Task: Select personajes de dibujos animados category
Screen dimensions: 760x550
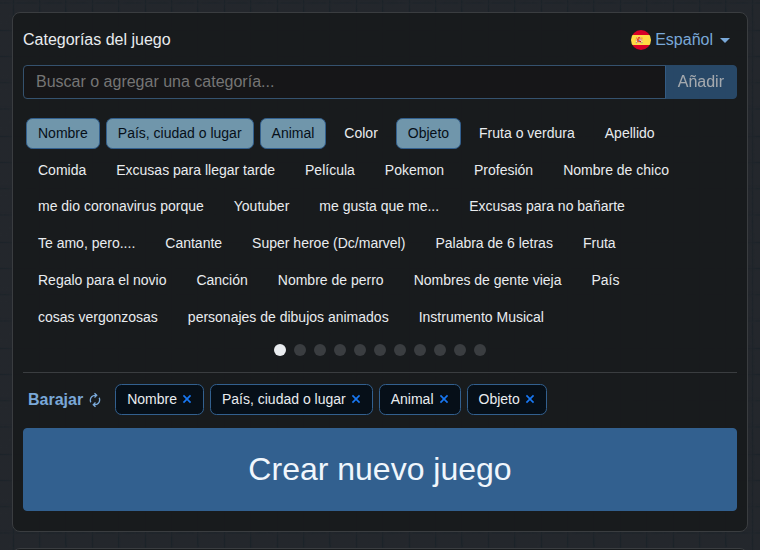Action: click(288, 317)
